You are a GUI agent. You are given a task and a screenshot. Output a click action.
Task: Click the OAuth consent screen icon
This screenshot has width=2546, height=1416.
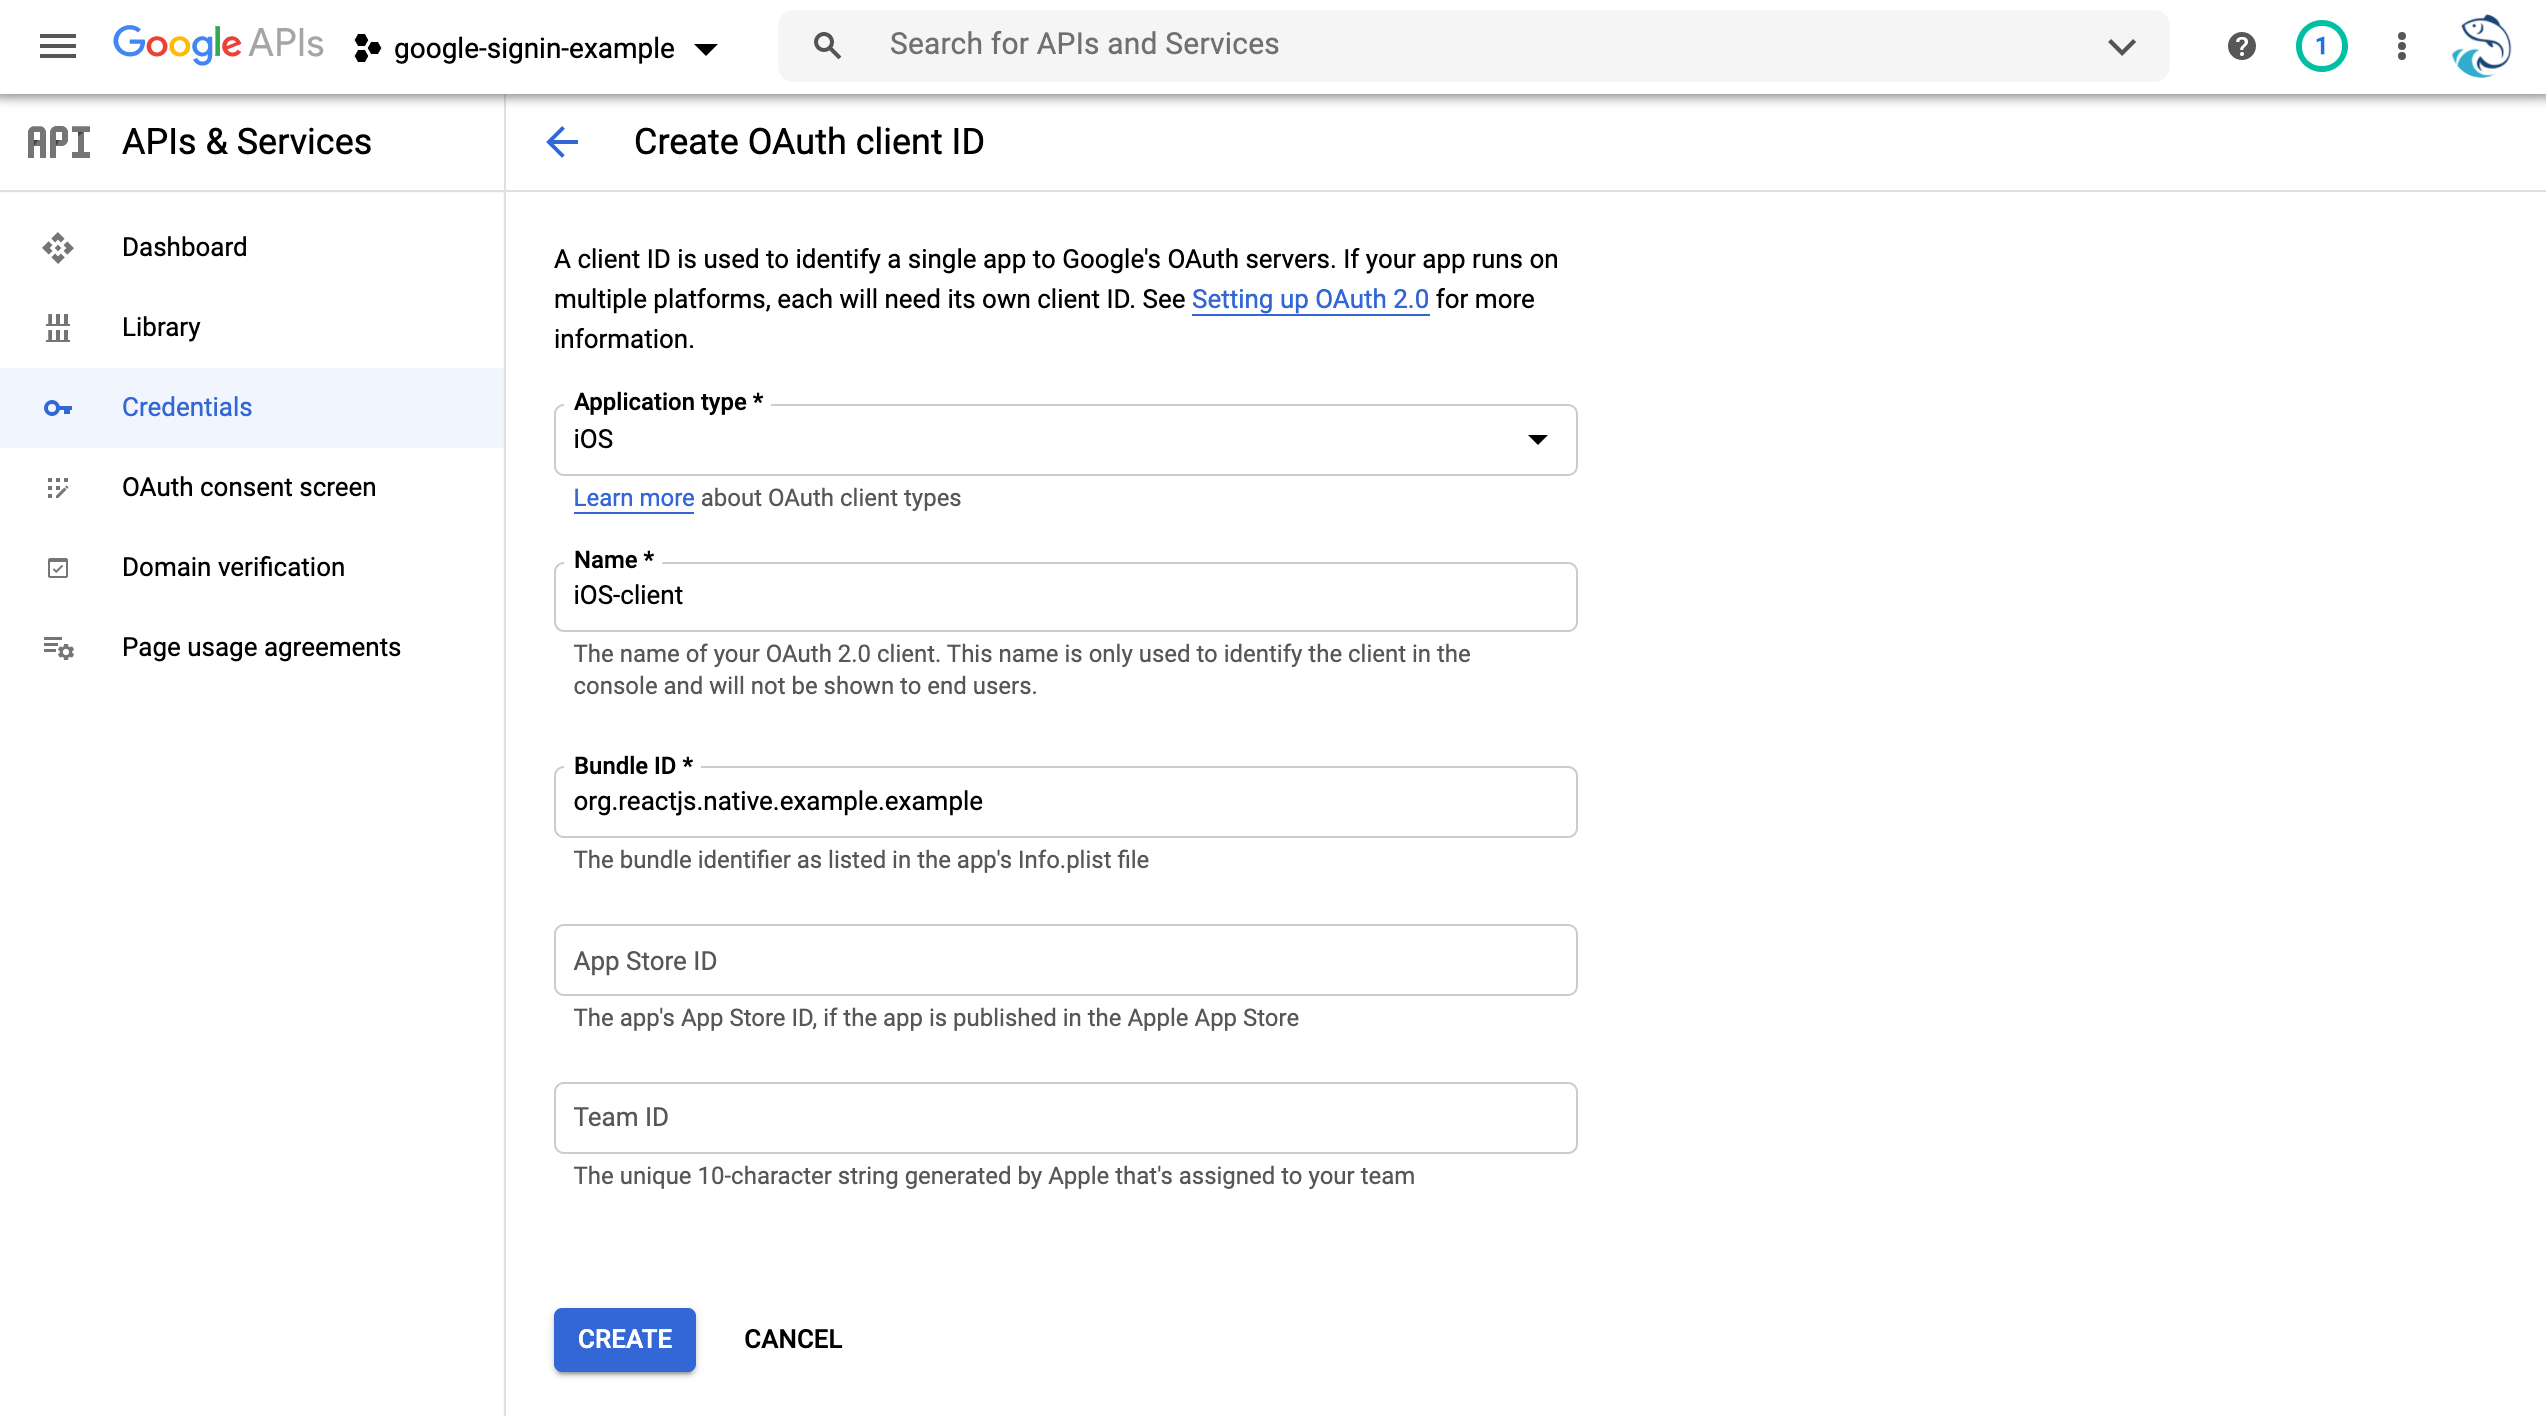[57, 488]
